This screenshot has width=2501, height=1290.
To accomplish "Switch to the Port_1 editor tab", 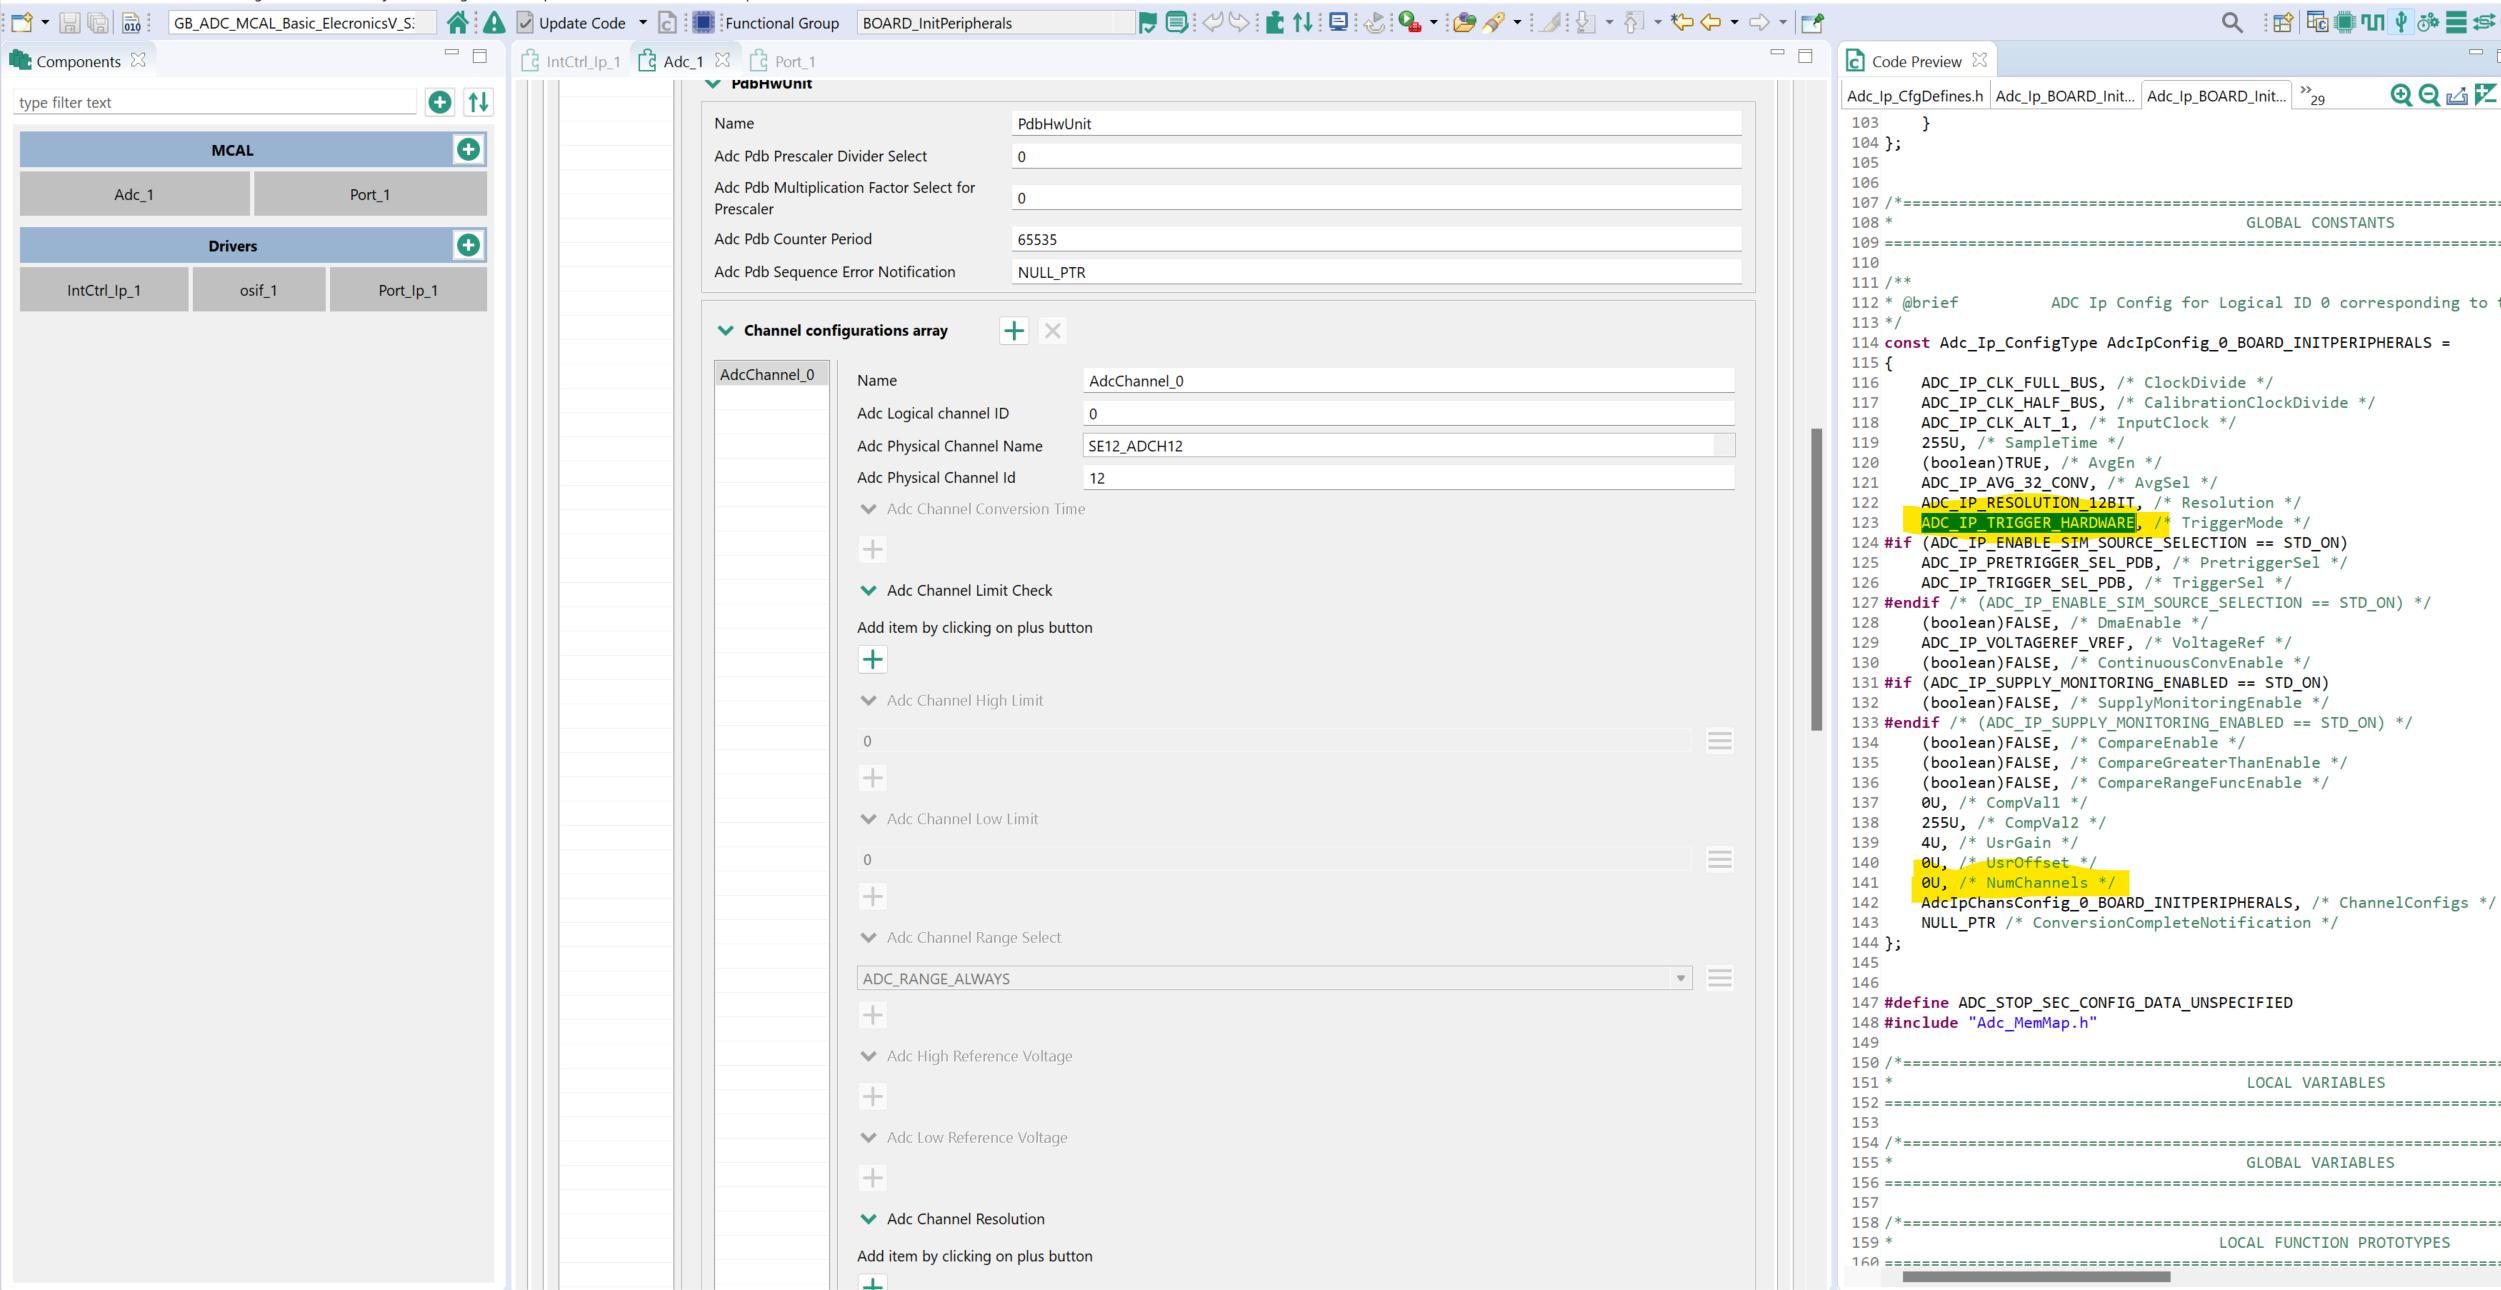I will pos(794,62).
